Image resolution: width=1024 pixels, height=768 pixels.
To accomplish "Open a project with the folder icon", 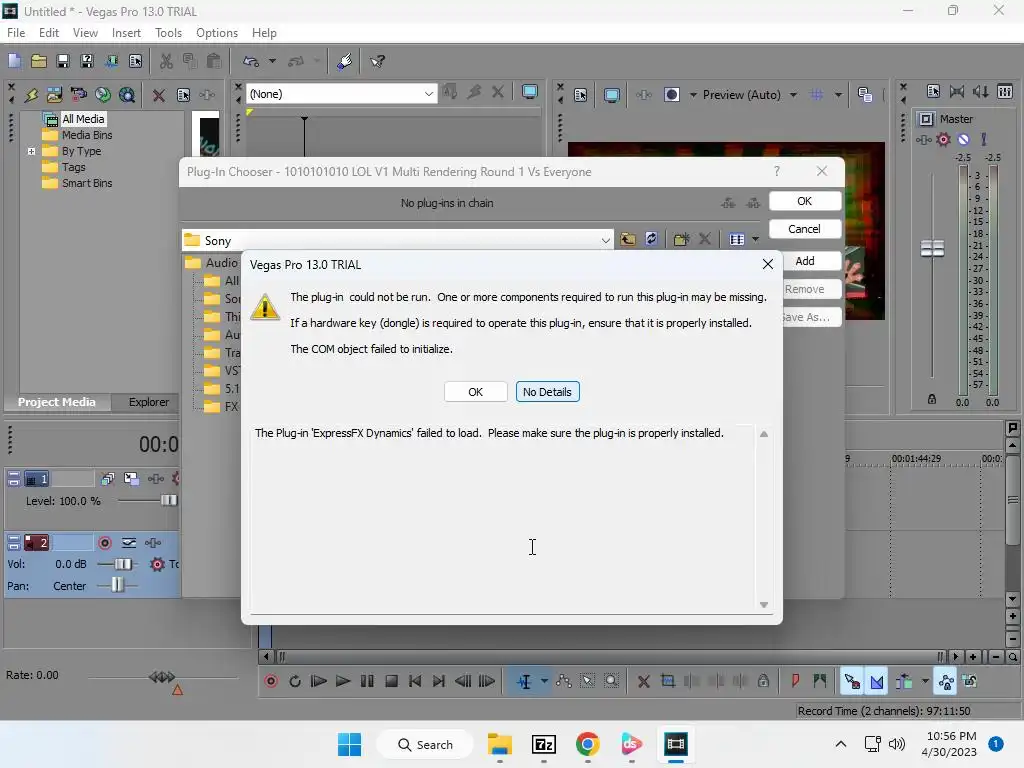I will pyautogui.click(x=39, y=61).
